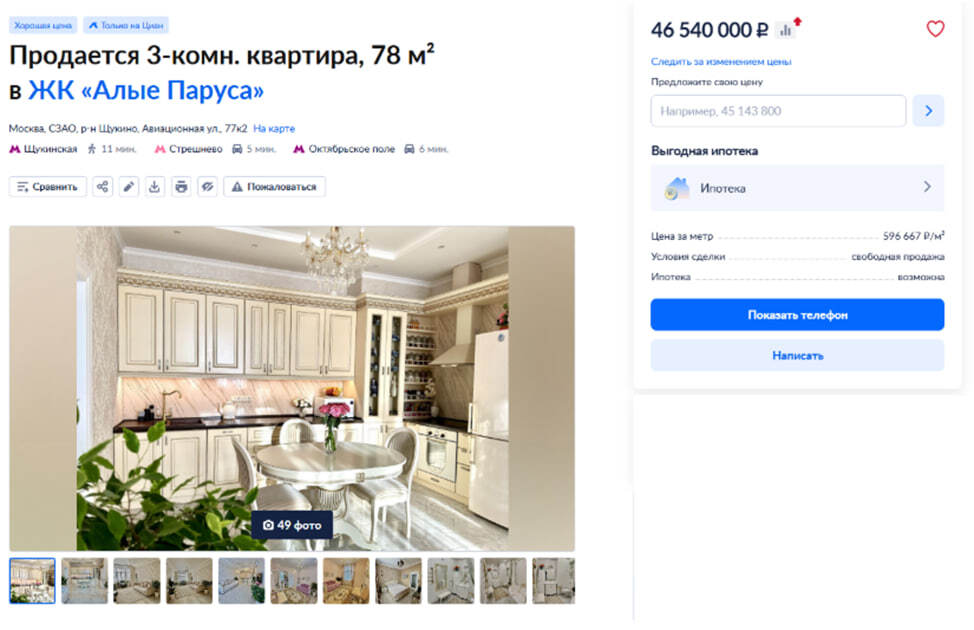
Task: Add a note using the pencil icon
Action: click(129, 186)
